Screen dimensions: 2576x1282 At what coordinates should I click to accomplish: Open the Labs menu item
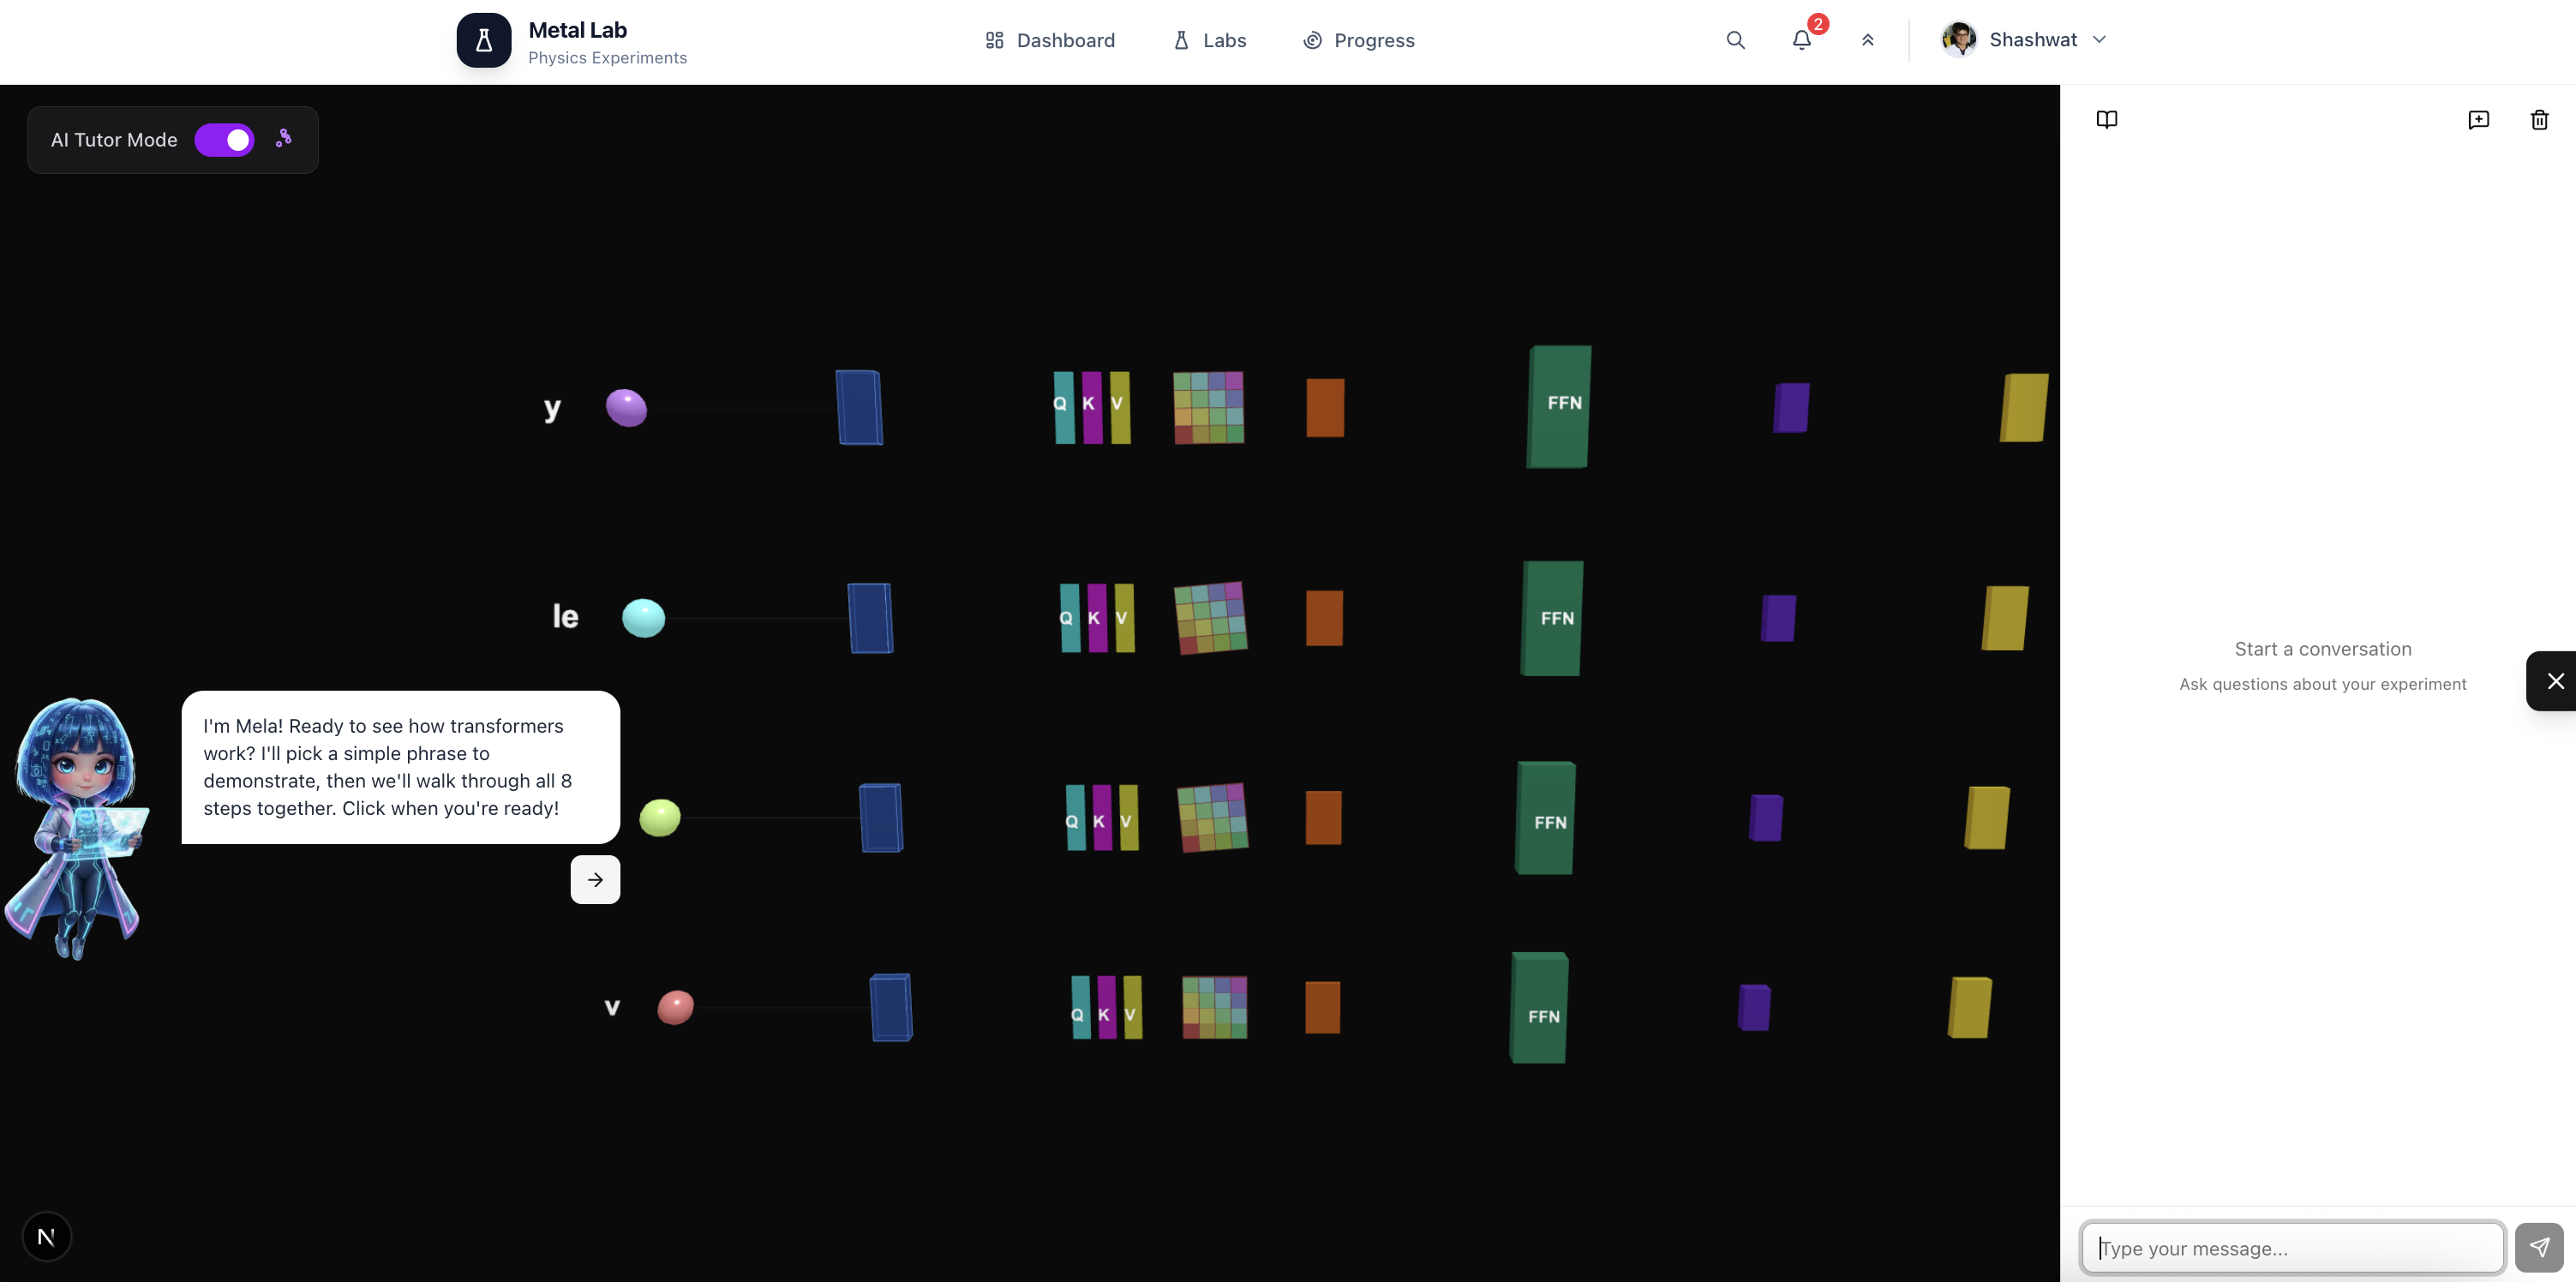1210,40
